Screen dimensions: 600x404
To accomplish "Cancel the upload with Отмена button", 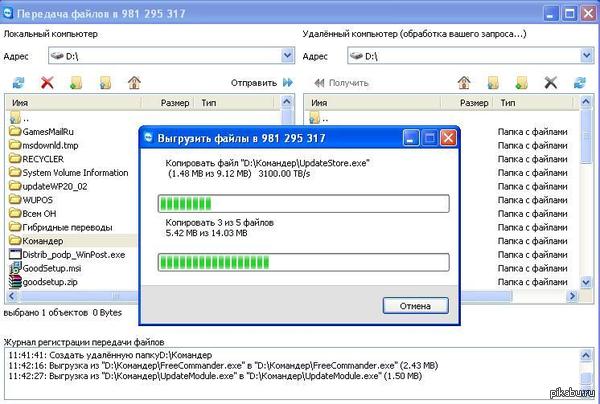I will click(x=416, y=306).
